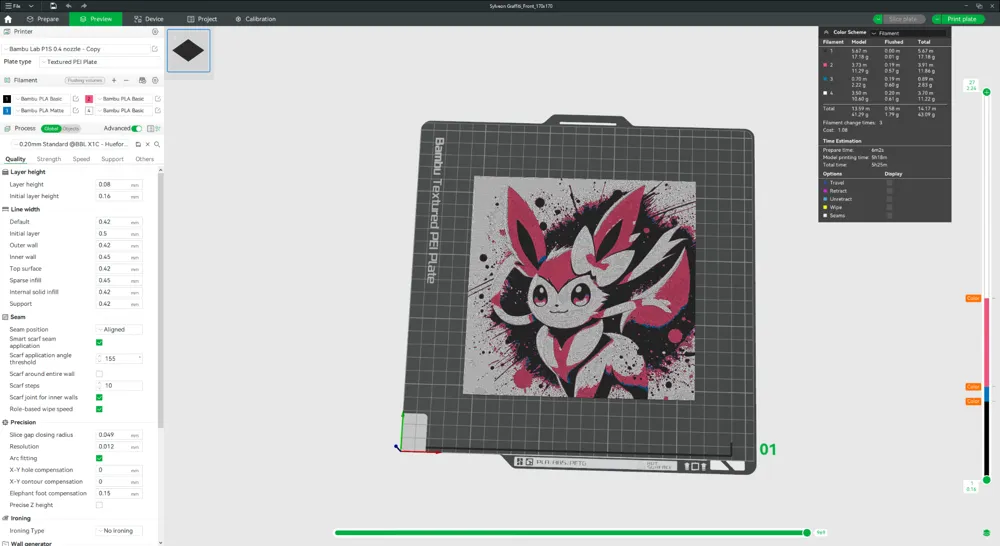Open Flushing volumes button
Screen dimensions: 1000x546
point(85,80)
